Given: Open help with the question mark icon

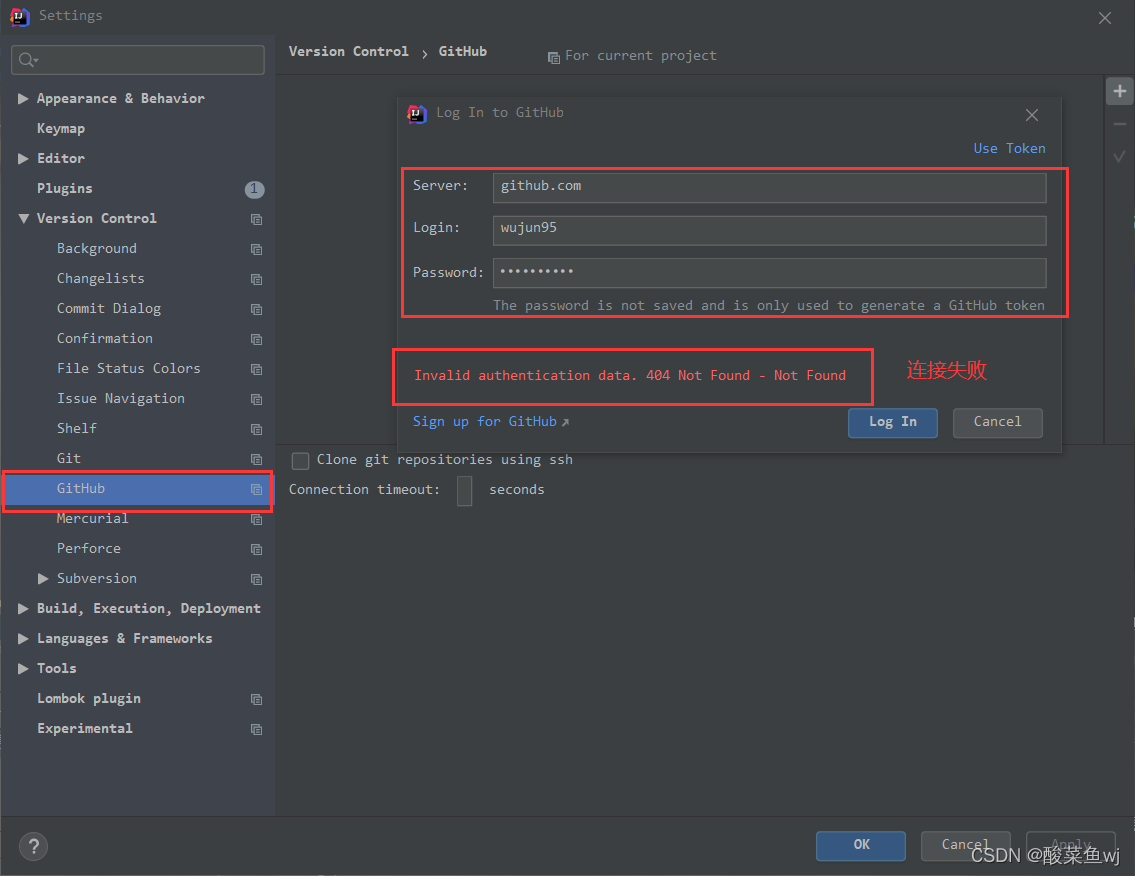Looking at the screenshot, I should coord(33,846).
